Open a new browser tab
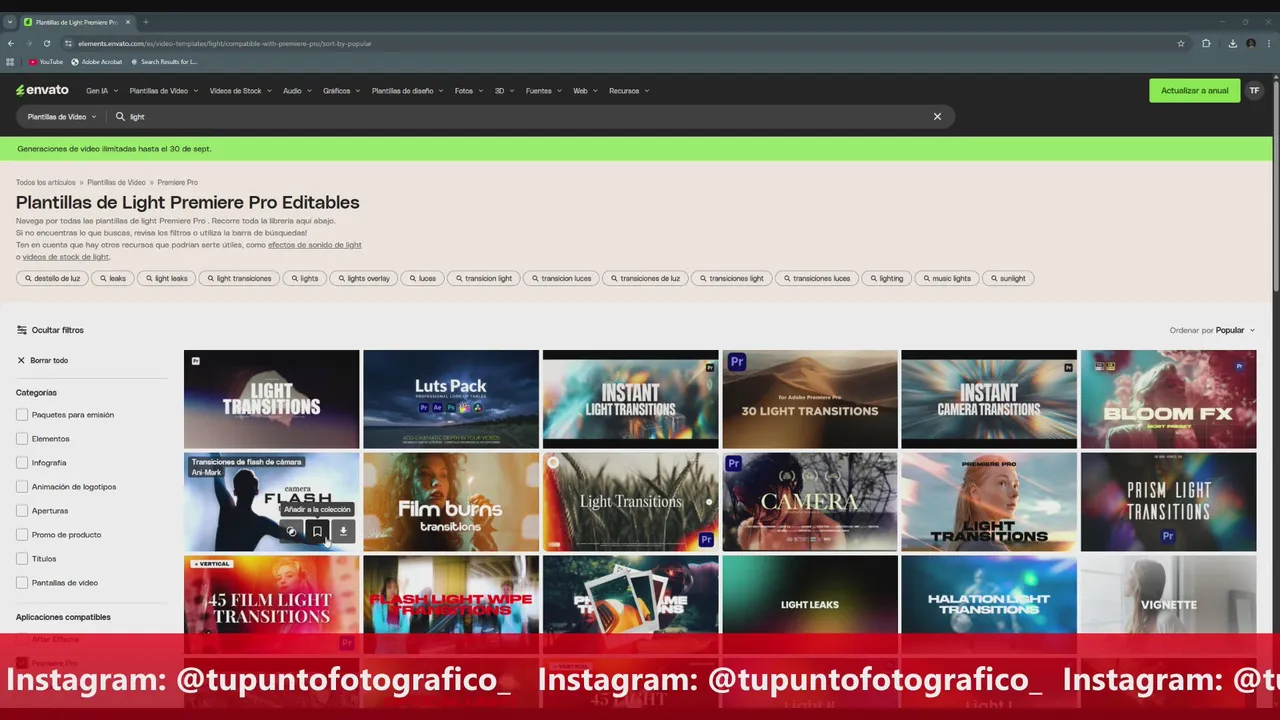Image resolution: width=1280 pixels, height=720 pixels. pyautogui.click(x=145, y=22)
